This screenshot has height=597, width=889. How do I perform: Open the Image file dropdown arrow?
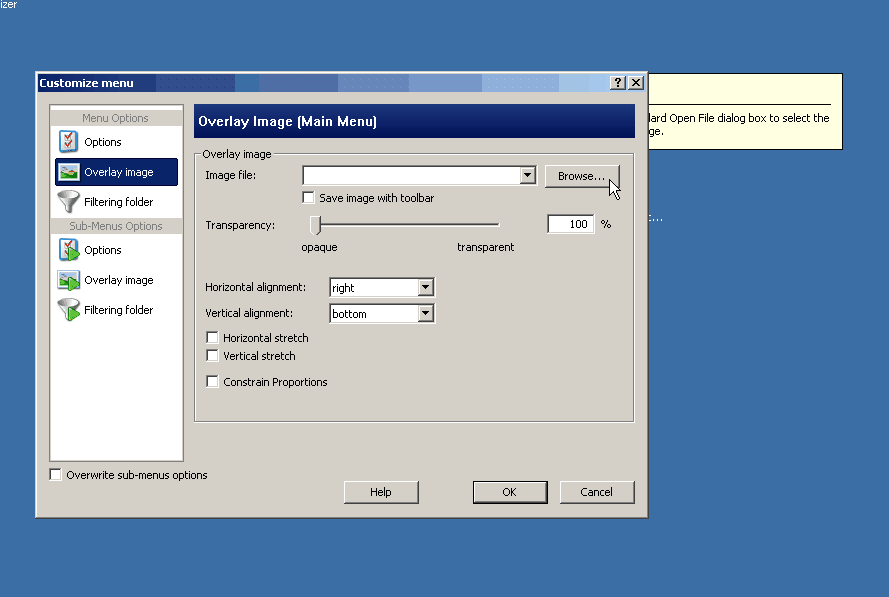(x=527, y=176)
